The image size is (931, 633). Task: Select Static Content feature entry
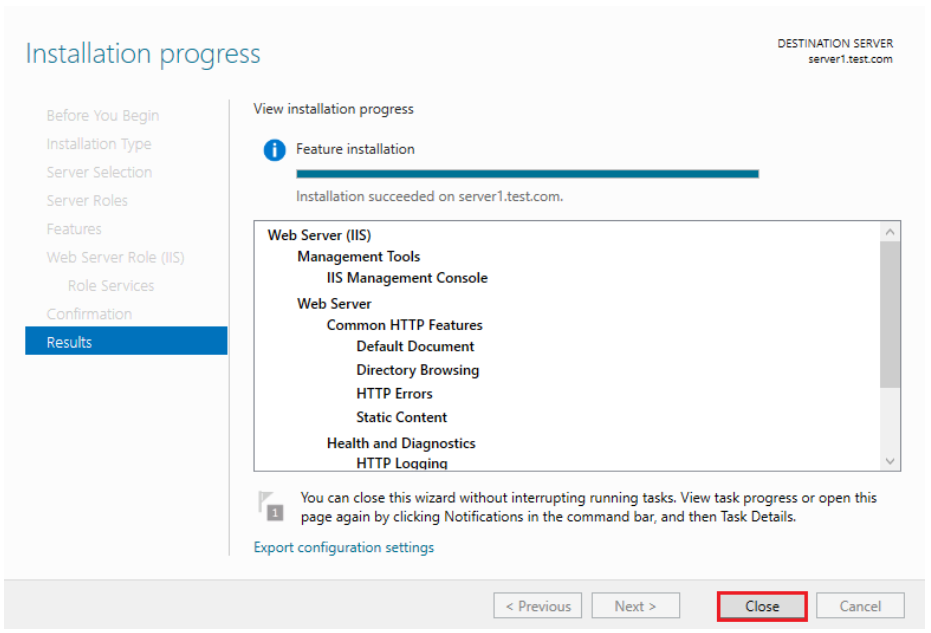click(401, 417)
